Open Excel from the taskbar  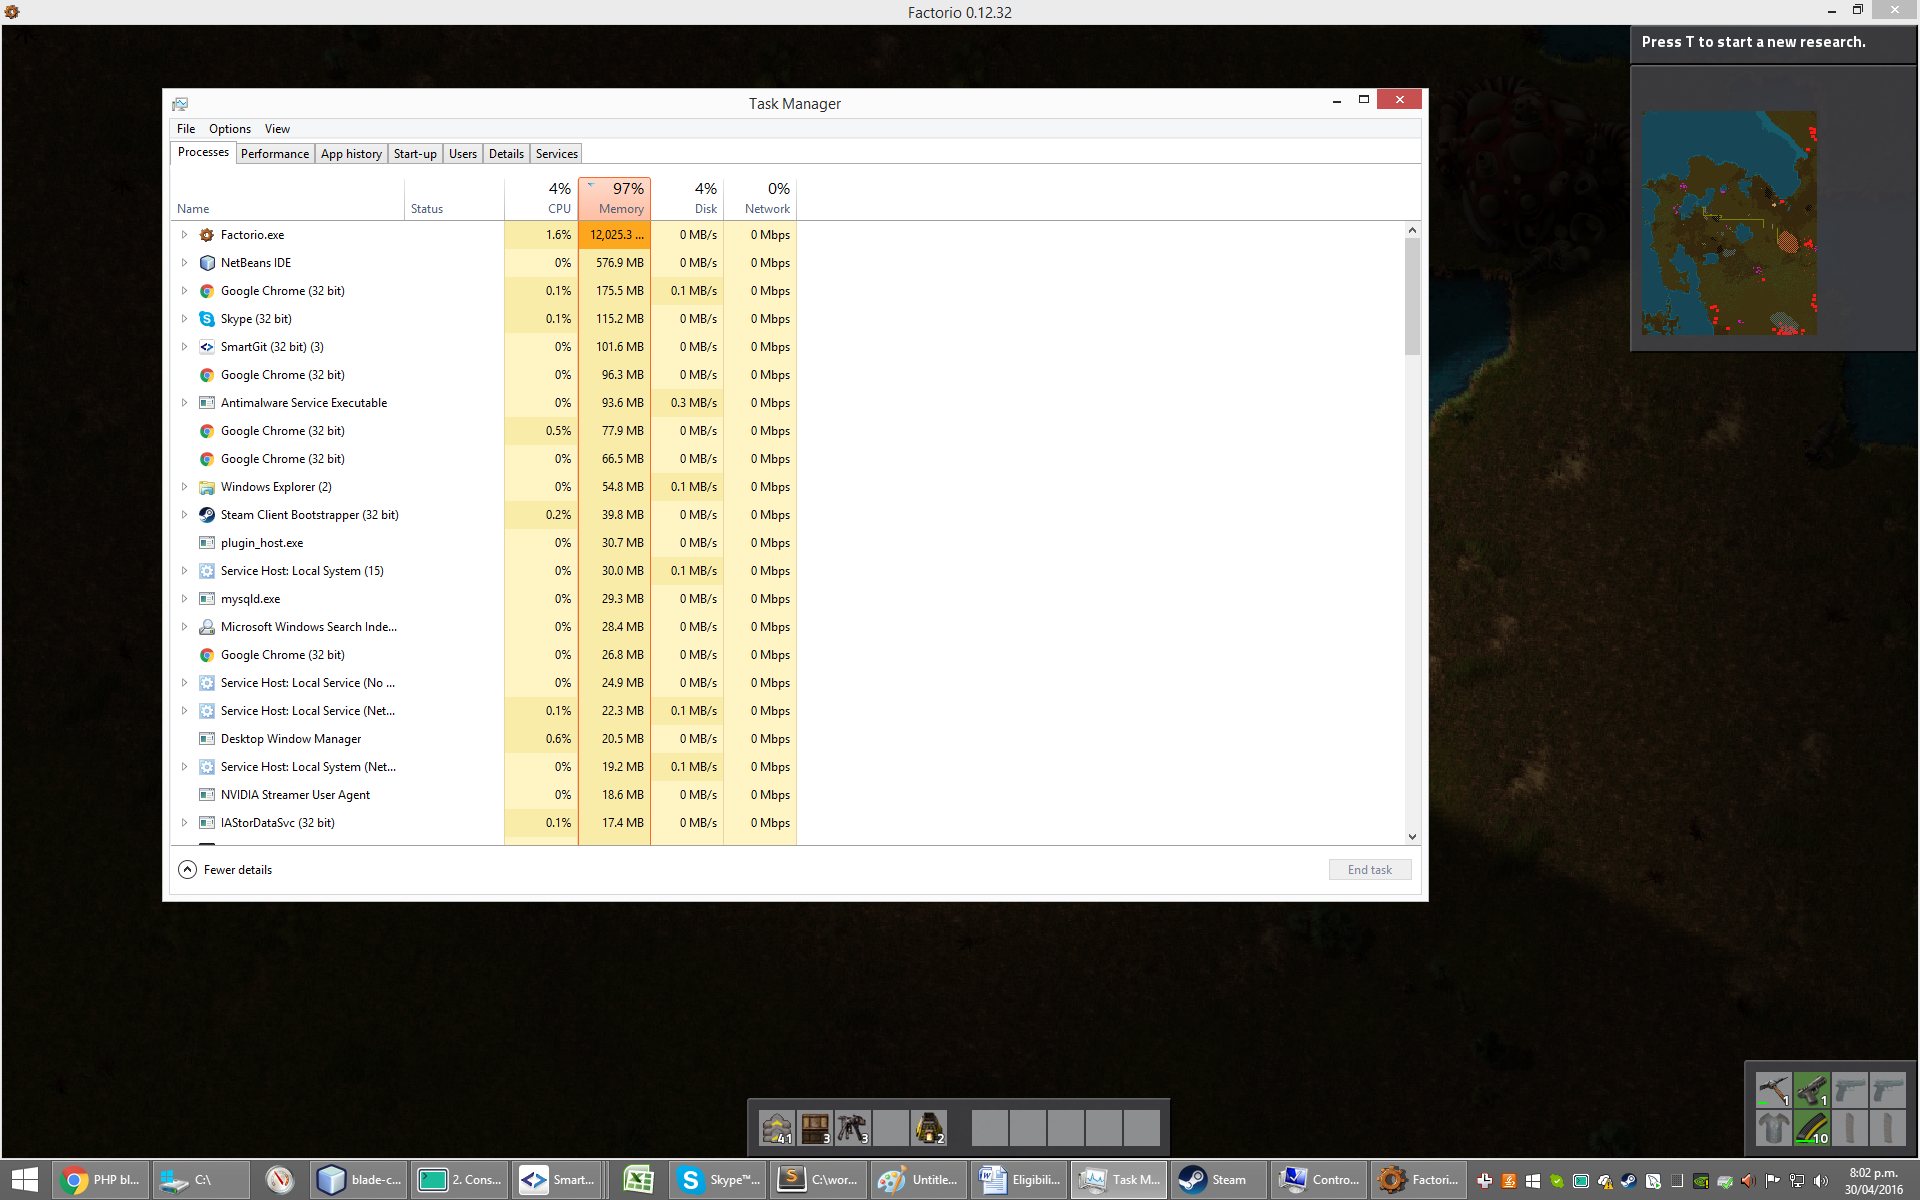click(x=638, y=1180)
